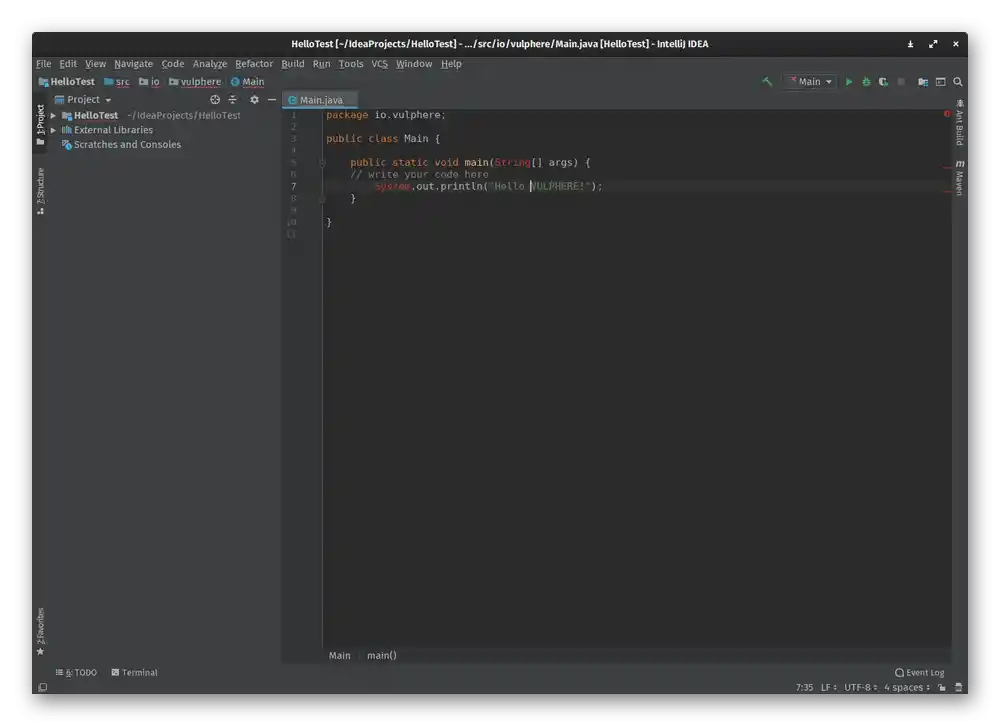
Task: Click the io breadcrumb in the navigation bar
Action: pyautogui.click(x=149, y=82)
